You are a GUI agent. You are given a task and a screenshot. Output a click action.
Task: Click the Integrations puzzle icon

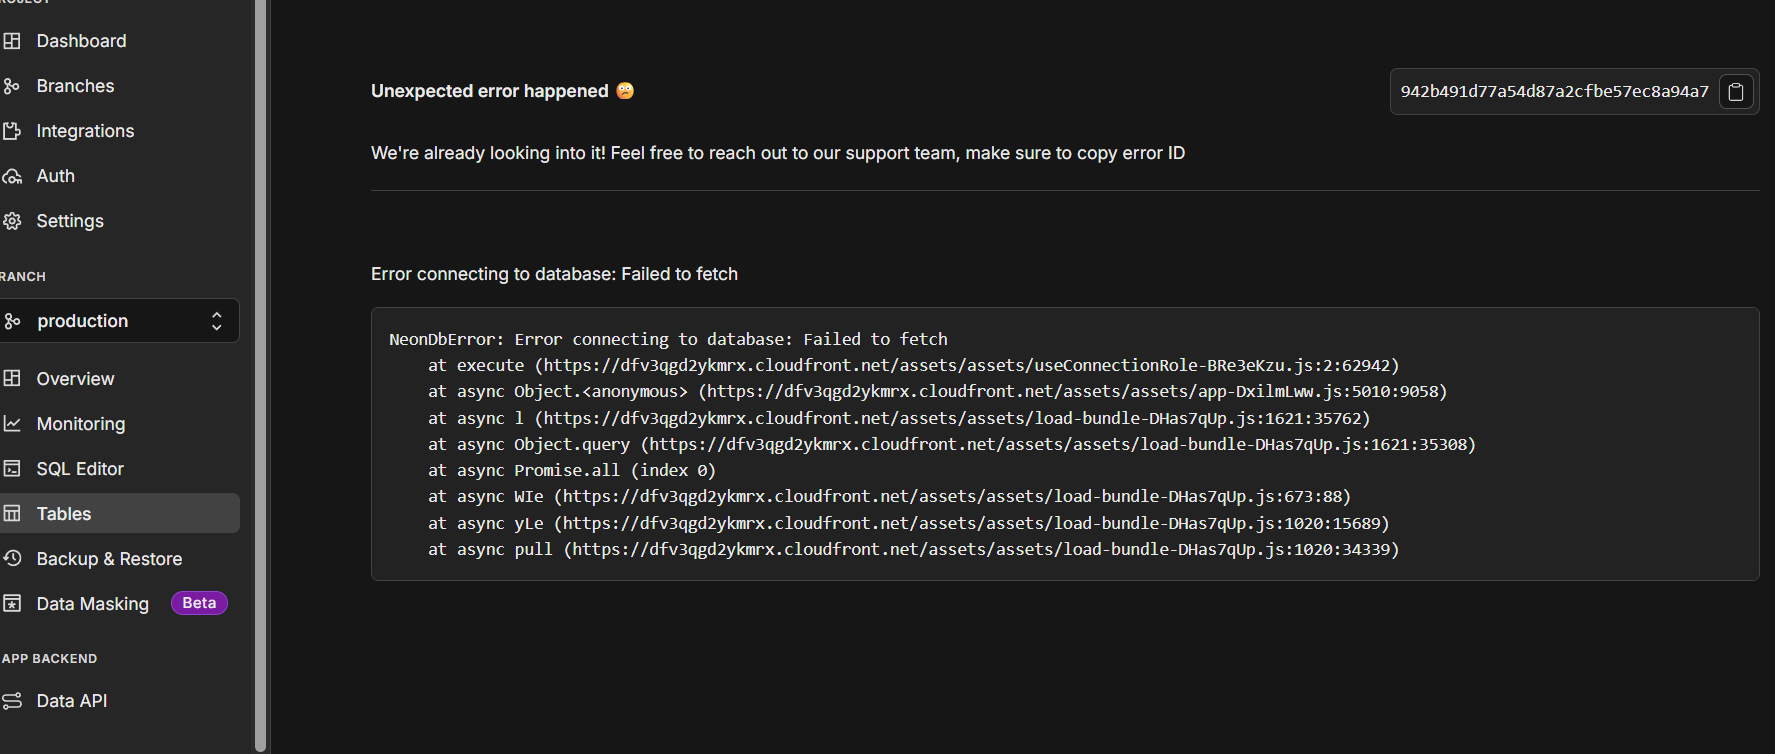(12, 131)
